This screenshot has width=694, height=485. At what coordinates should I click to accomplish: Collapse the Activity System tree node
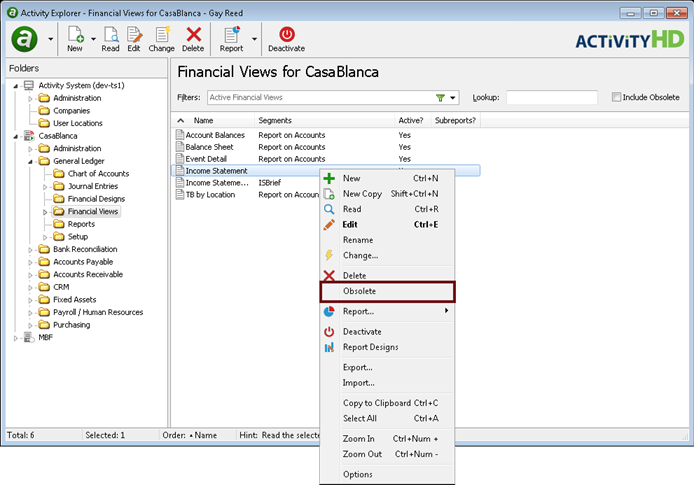[15, 86]
